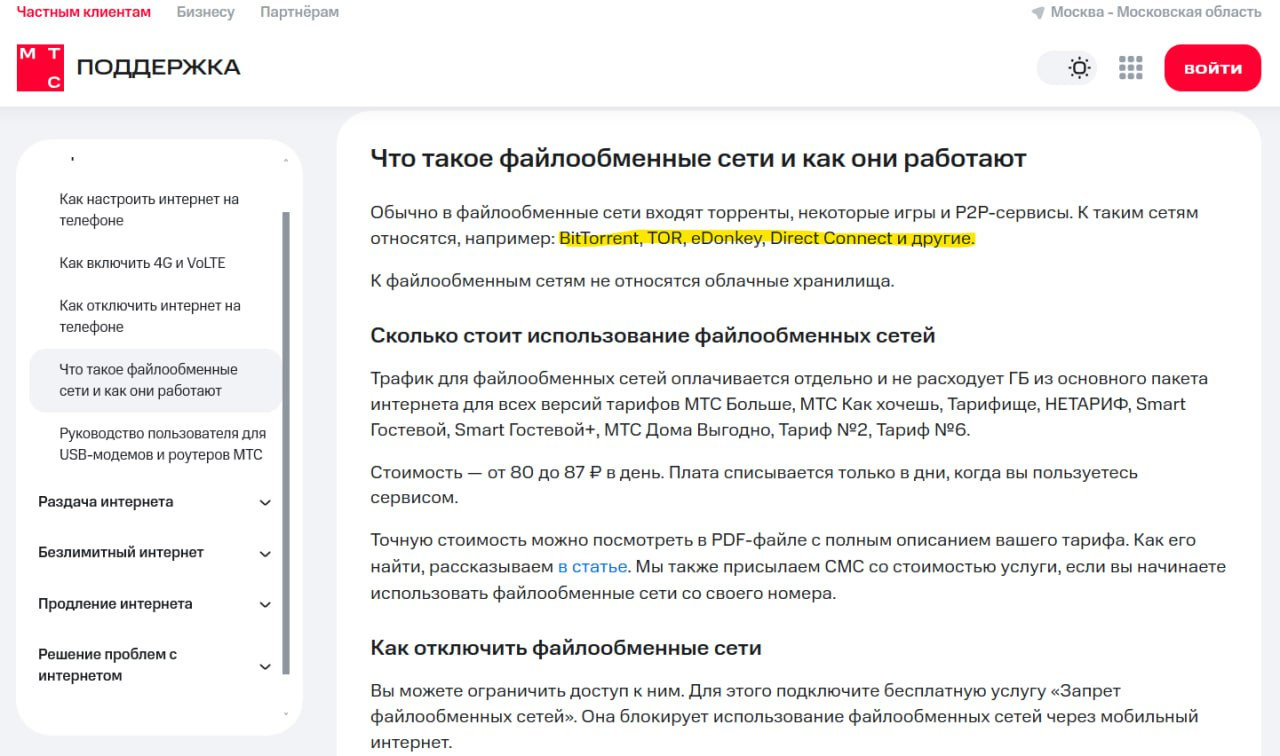Open the apps grid menu icon
The height and width of the screenshot is (756, 1280).
(1130, 68)
